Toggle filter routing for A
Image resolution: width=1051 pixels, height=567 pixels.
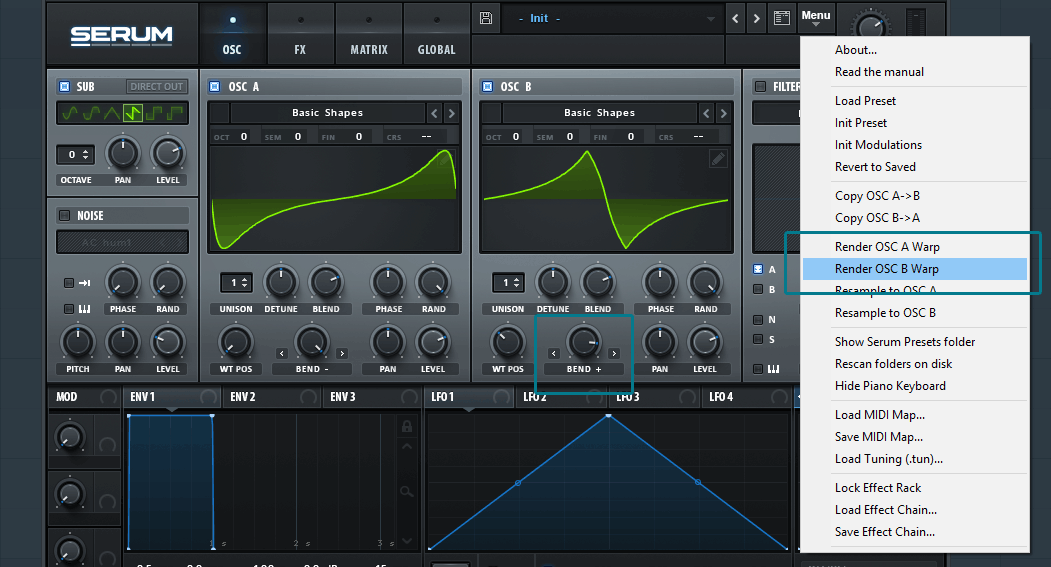(x=758, y=269)
